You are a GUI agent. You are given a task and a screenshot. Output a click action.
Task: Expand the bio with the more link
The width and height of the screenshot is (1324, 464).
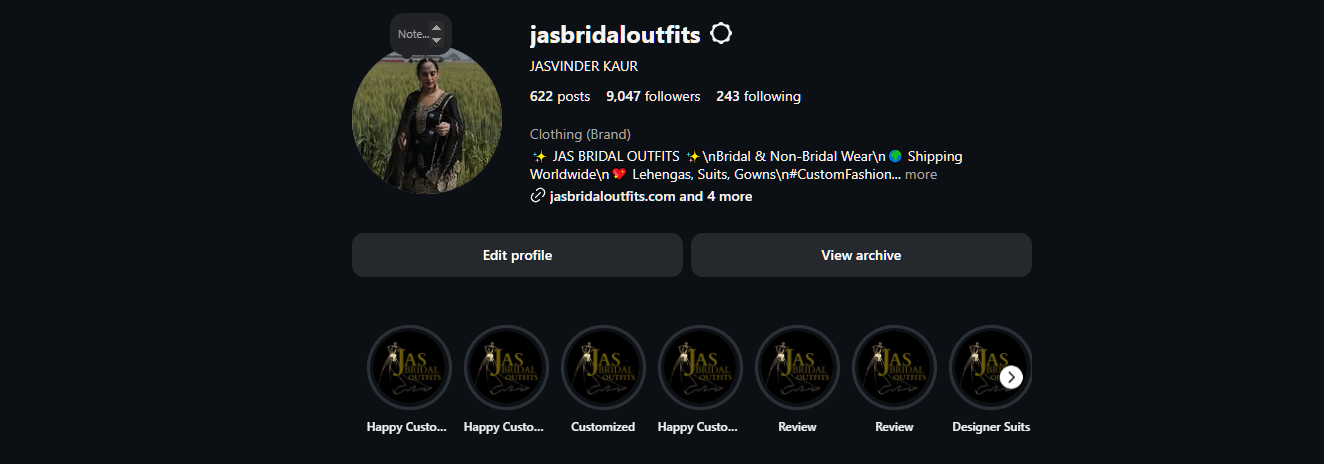pos(921,174)
